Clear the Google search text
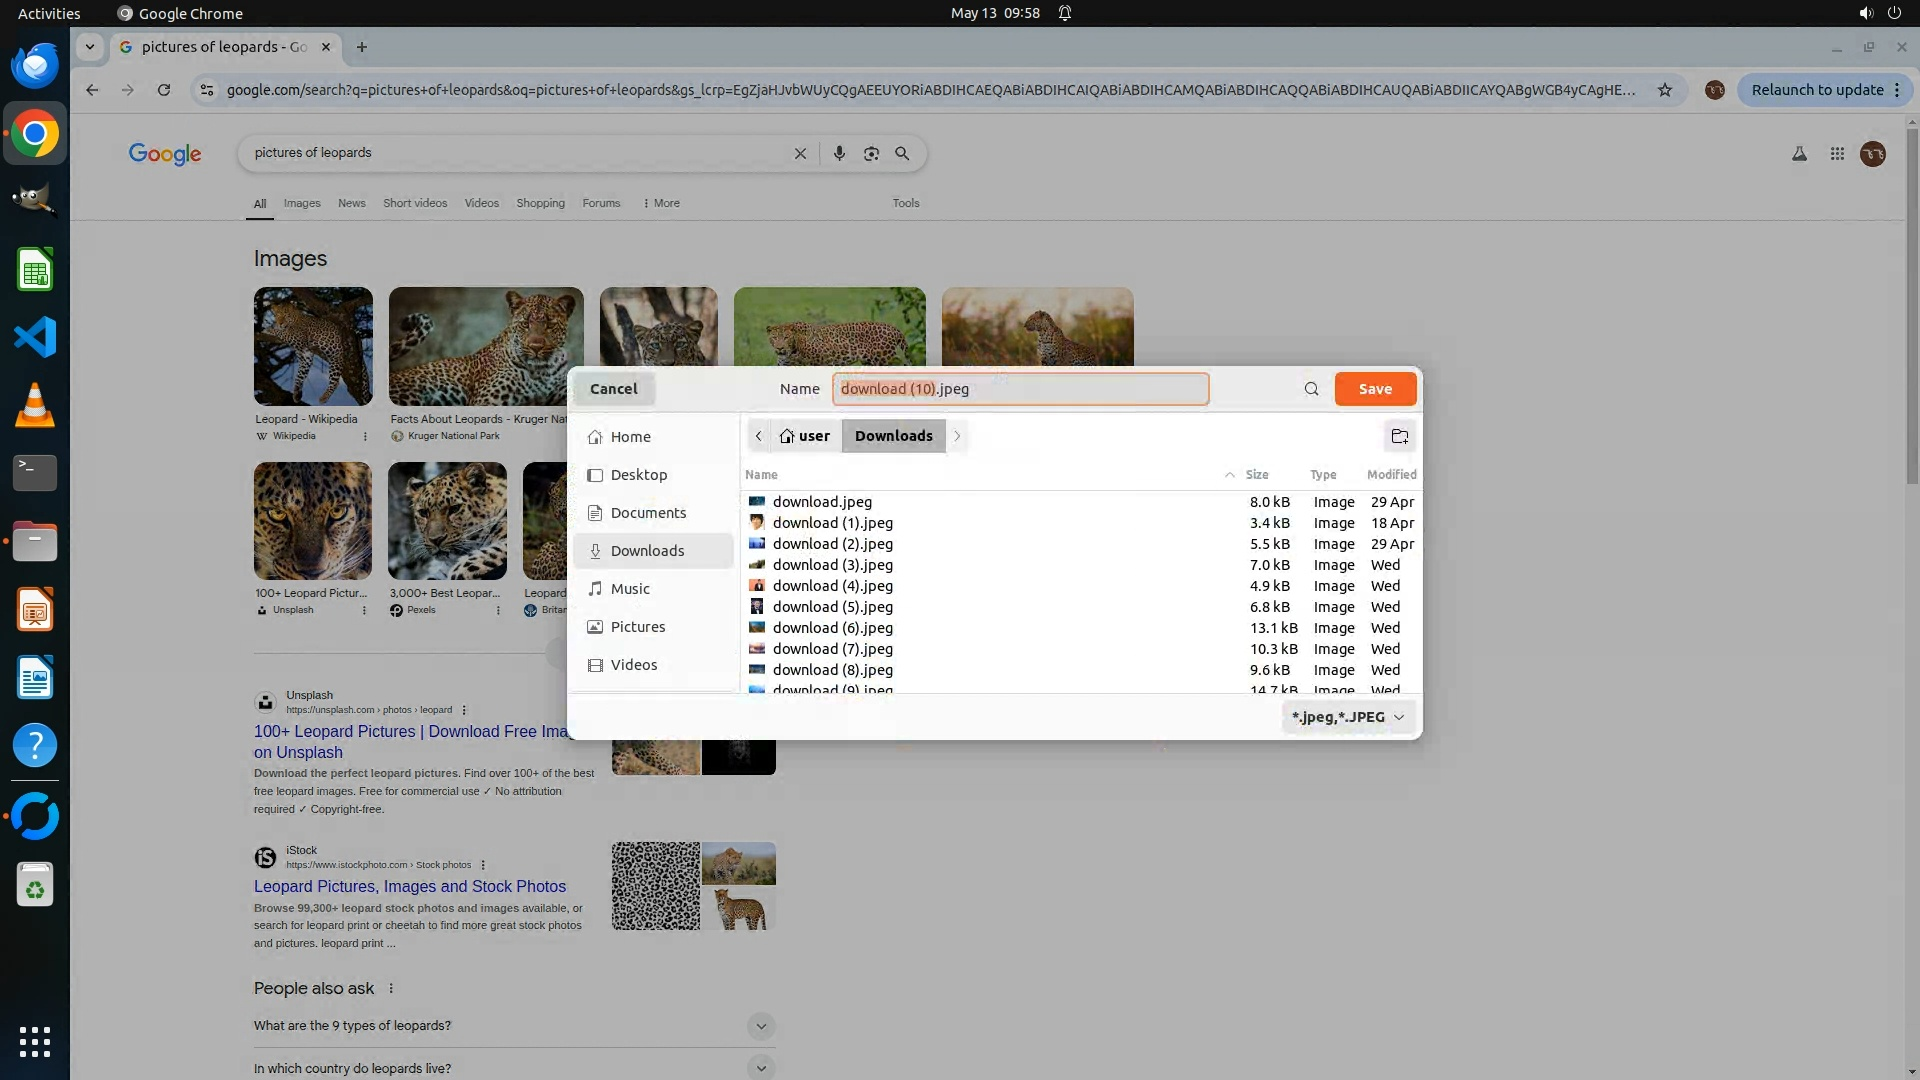This screenshot has width=1920, height=1080. click(800, 153)
